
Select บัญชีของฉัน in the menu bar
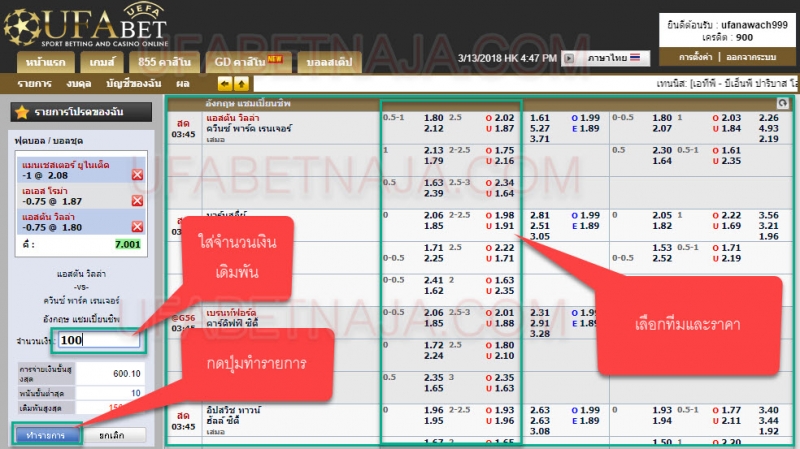pos(134,84)
